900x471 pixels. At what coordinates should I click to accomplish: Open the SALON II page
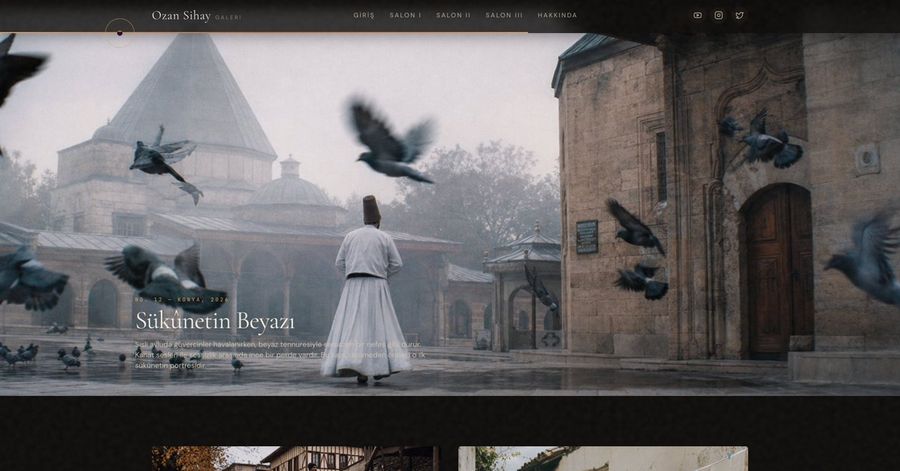point(453,15)
